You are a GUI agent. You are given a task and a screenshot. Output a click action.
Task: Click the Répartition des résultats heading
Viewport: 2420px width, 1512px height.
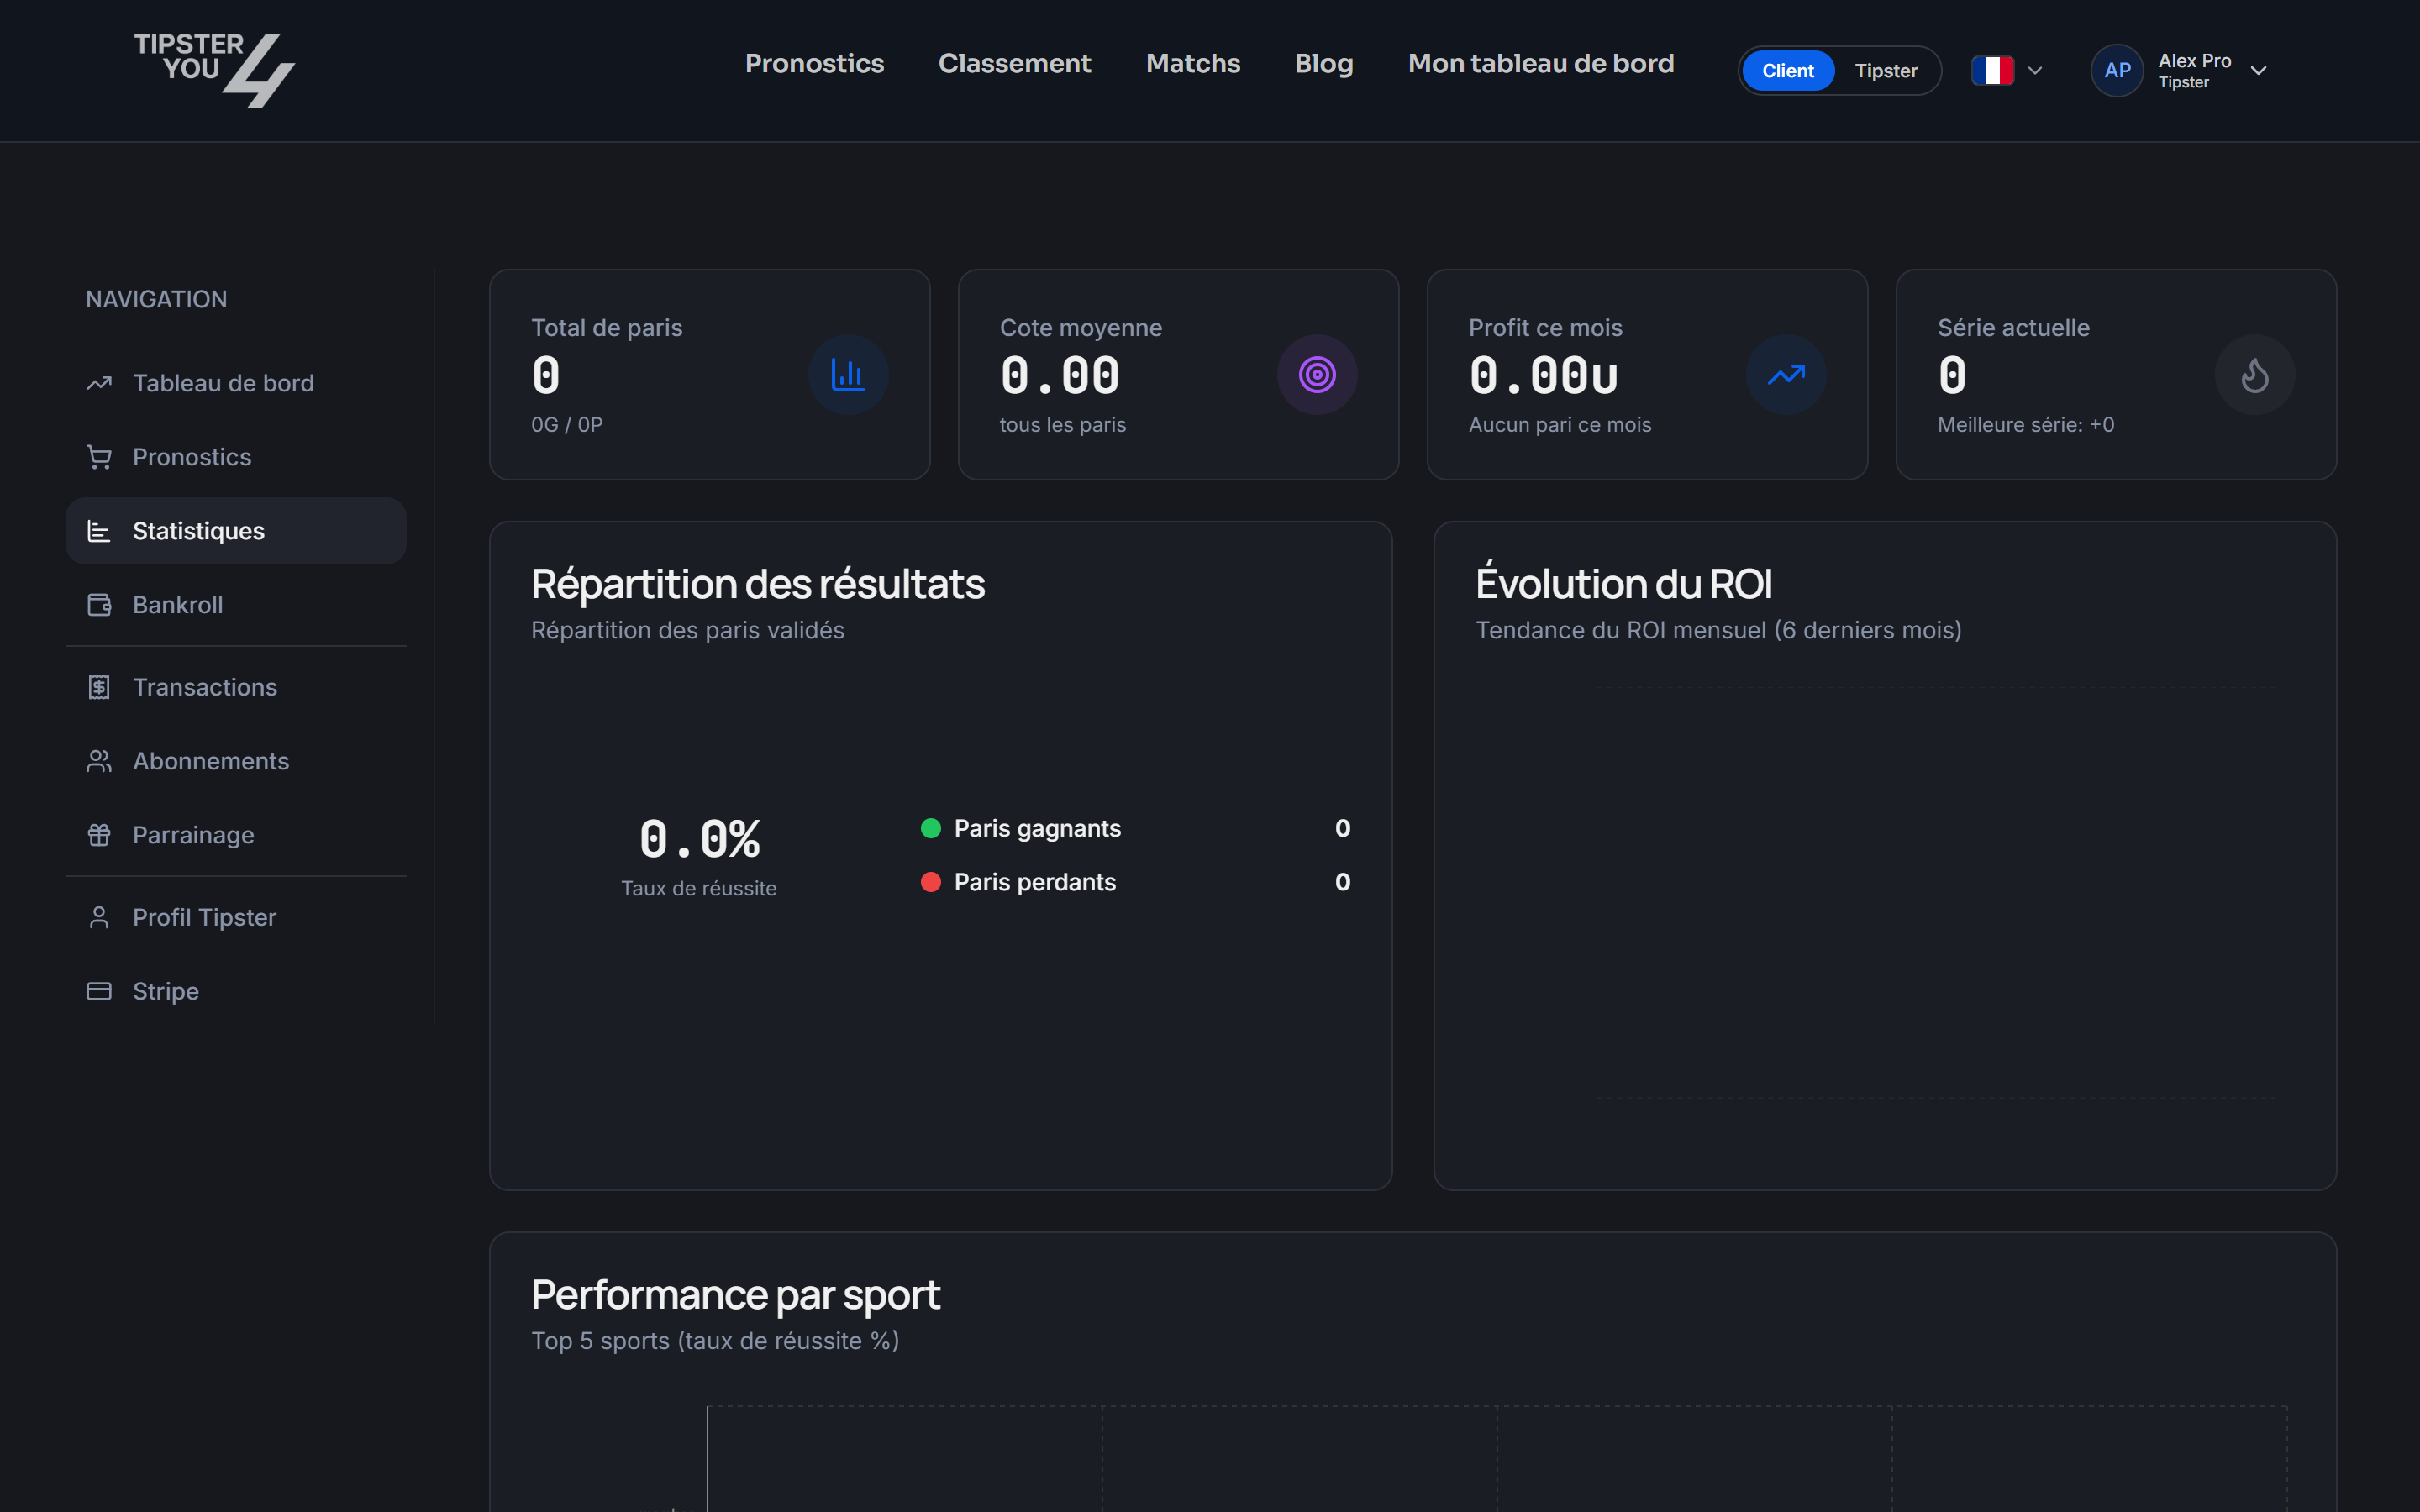pos(758,584)
